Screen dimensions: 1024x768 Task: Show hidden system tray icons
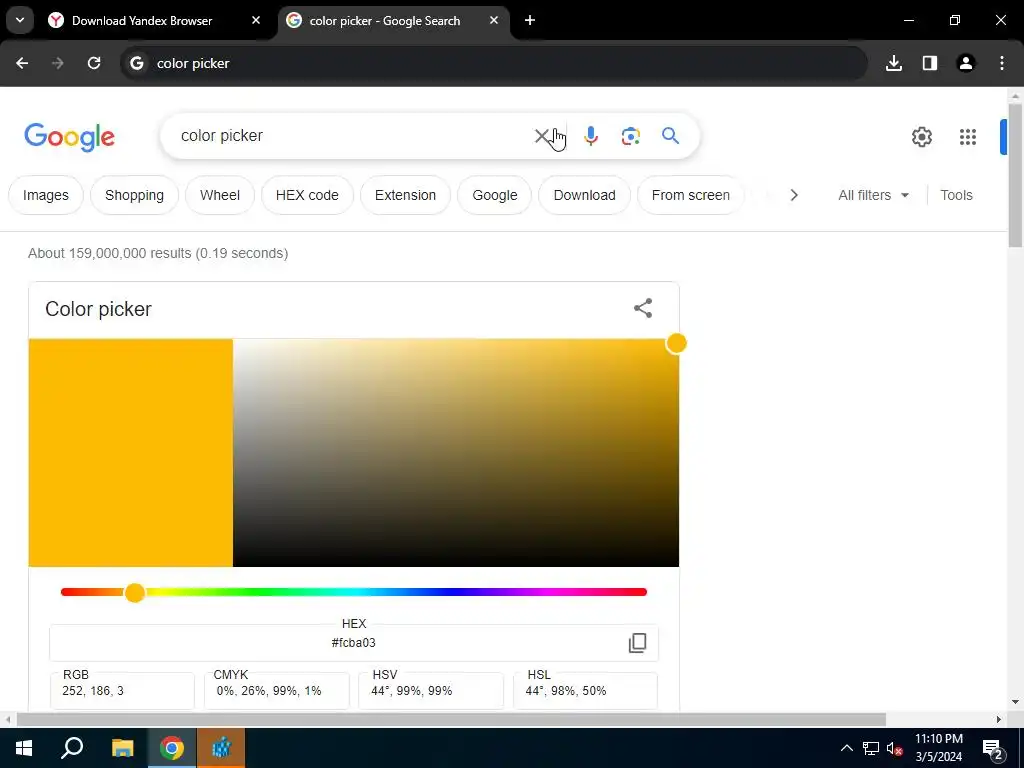click(x=846, y=748)
